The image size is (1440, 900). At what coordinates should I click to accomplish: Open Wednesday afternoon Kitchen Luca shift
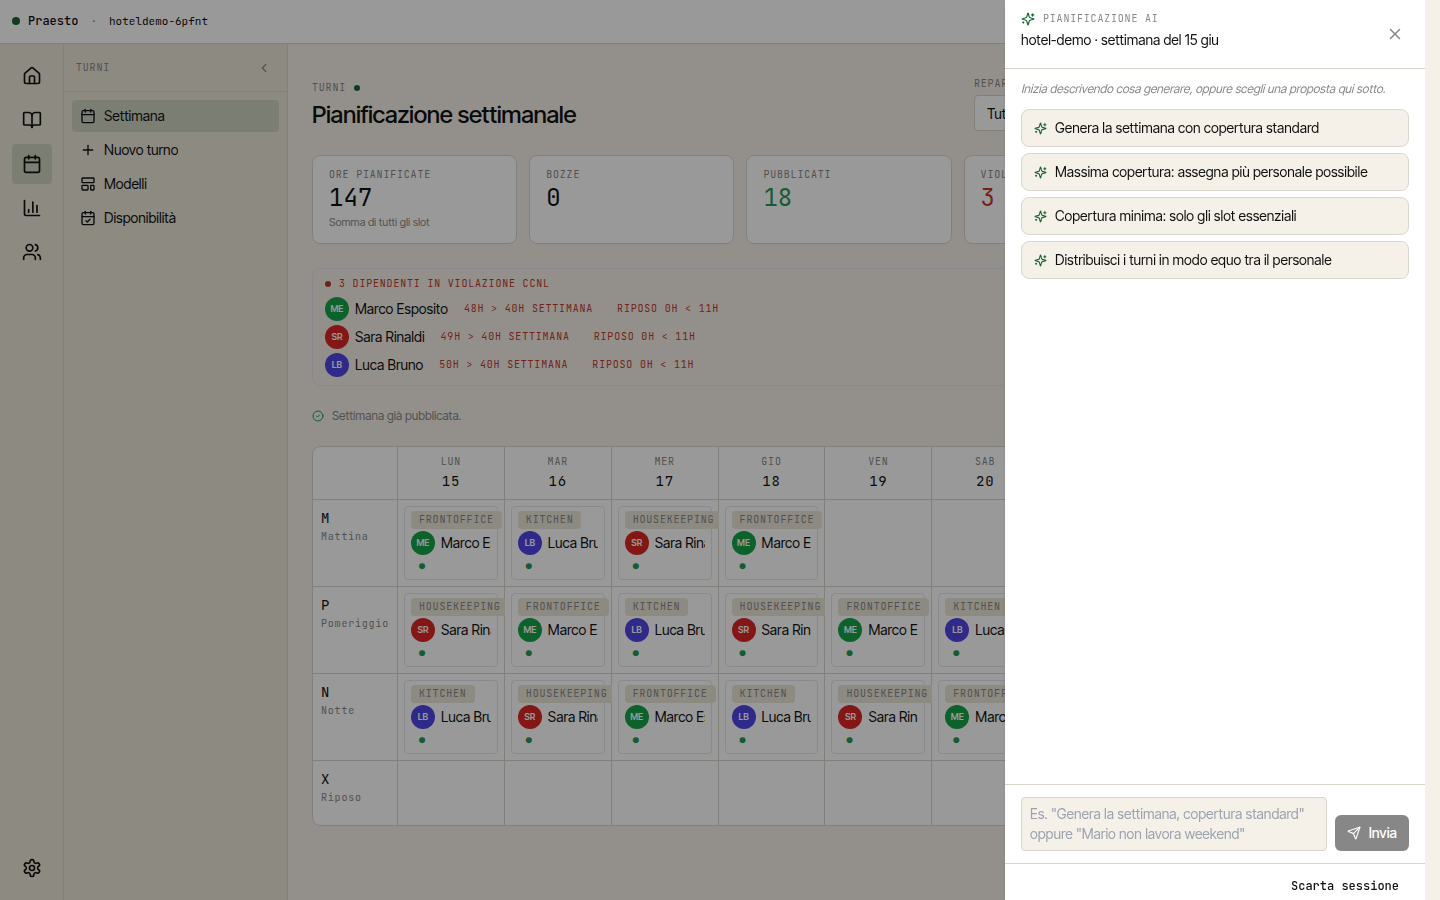[665, 630]
